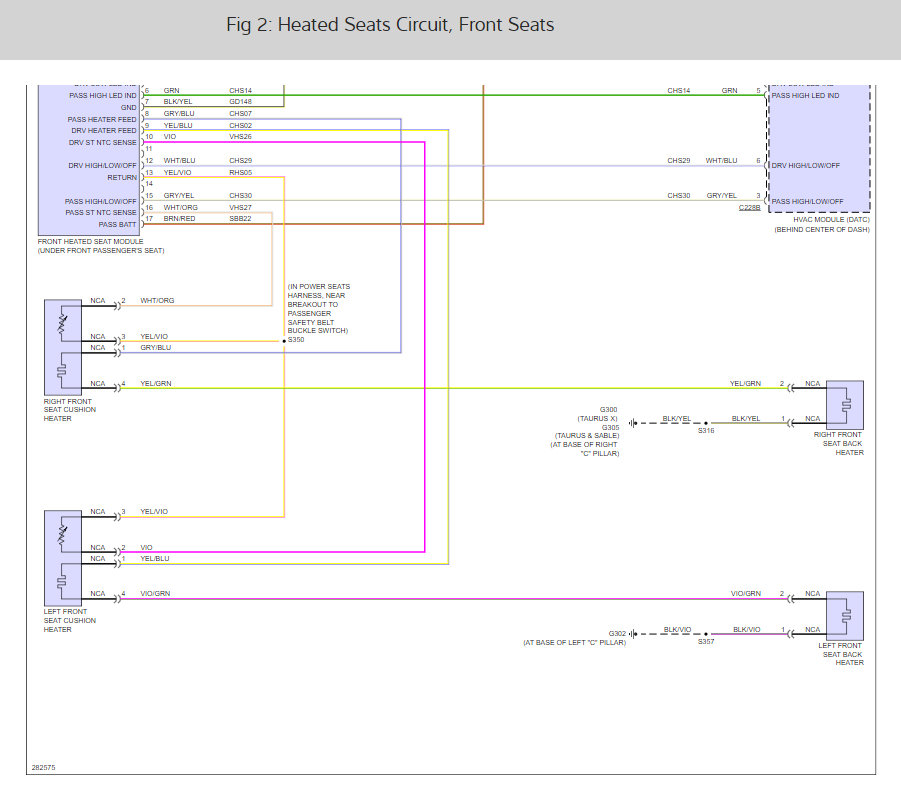Click the Right Front Seat Cushion Heater symbol
This screenshot has width=901, height=796.
(x=63, y=347)
